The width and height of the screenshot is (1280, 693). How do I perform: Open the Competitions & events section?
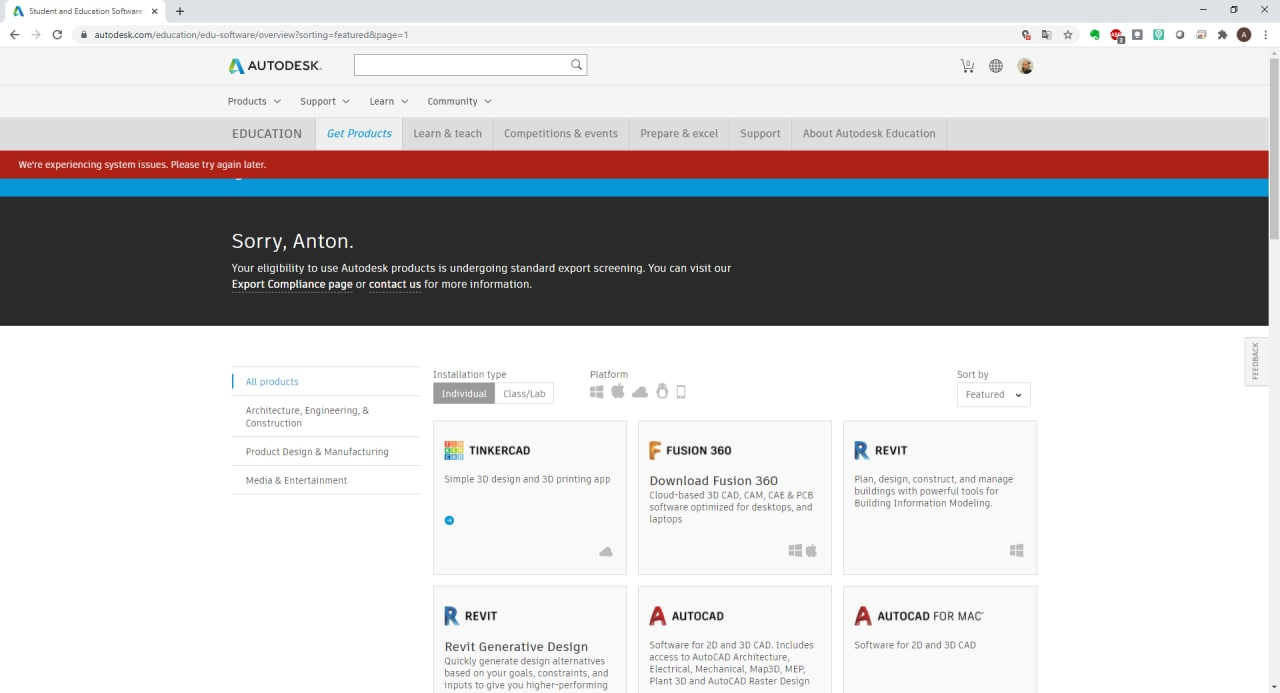coord(560,133)
